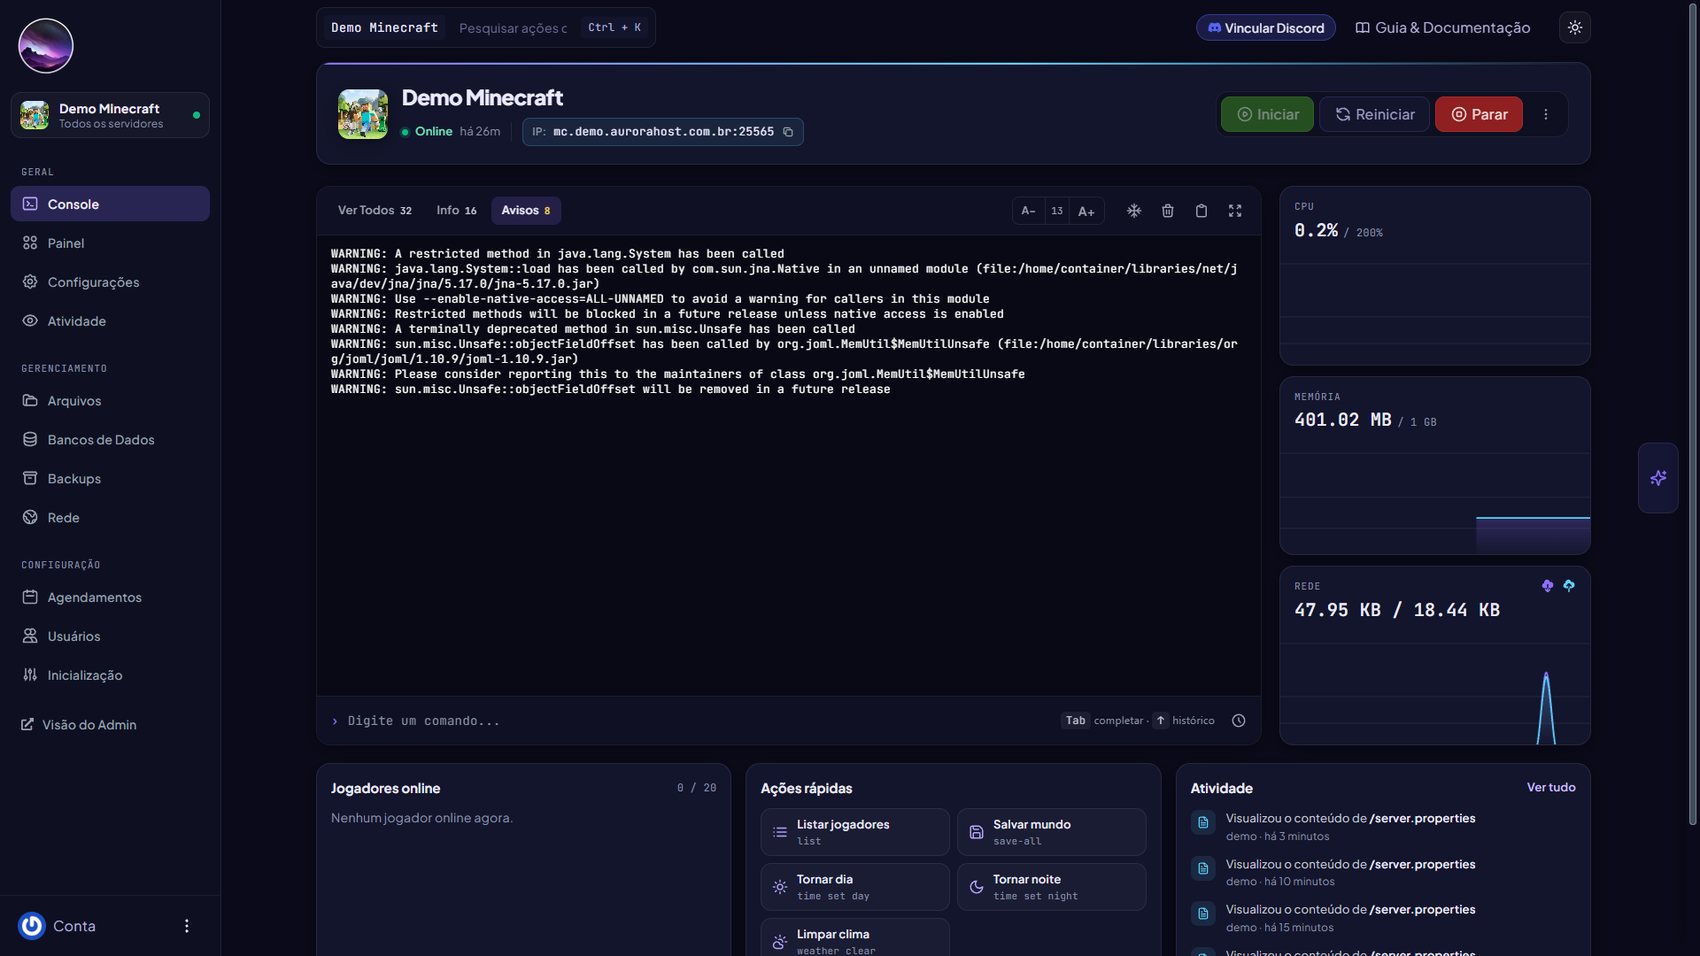The height and width of the screenshot is (956, 1700).
Task: Copy the server IP address icon
Action: tap(788, 132)
